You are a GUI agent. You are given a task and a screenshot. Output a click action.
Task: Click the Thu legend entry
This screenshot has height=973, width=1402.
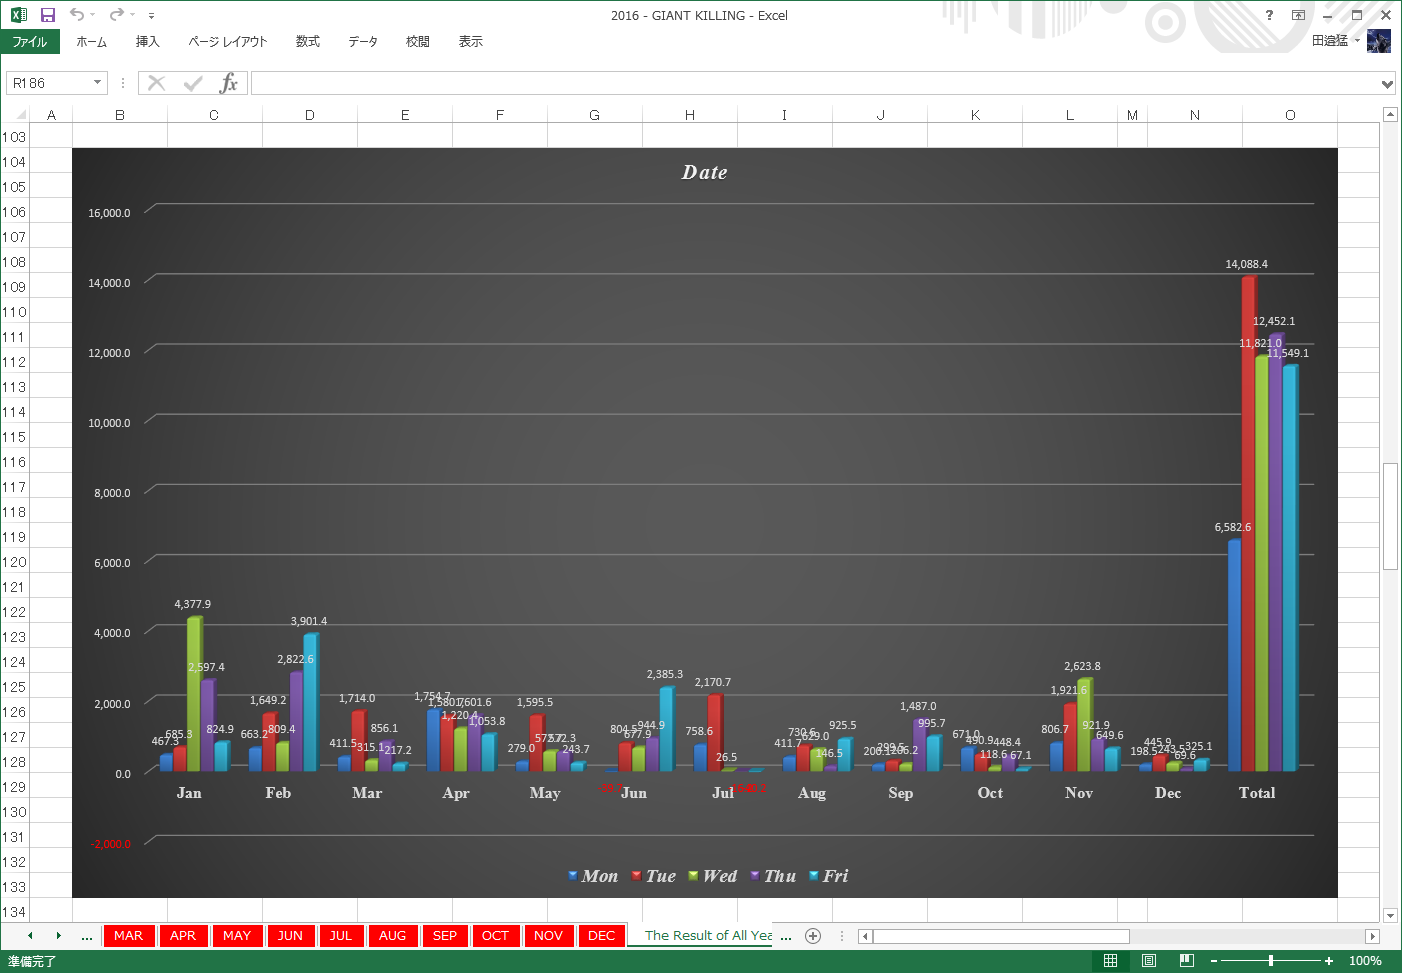point(773,876)
